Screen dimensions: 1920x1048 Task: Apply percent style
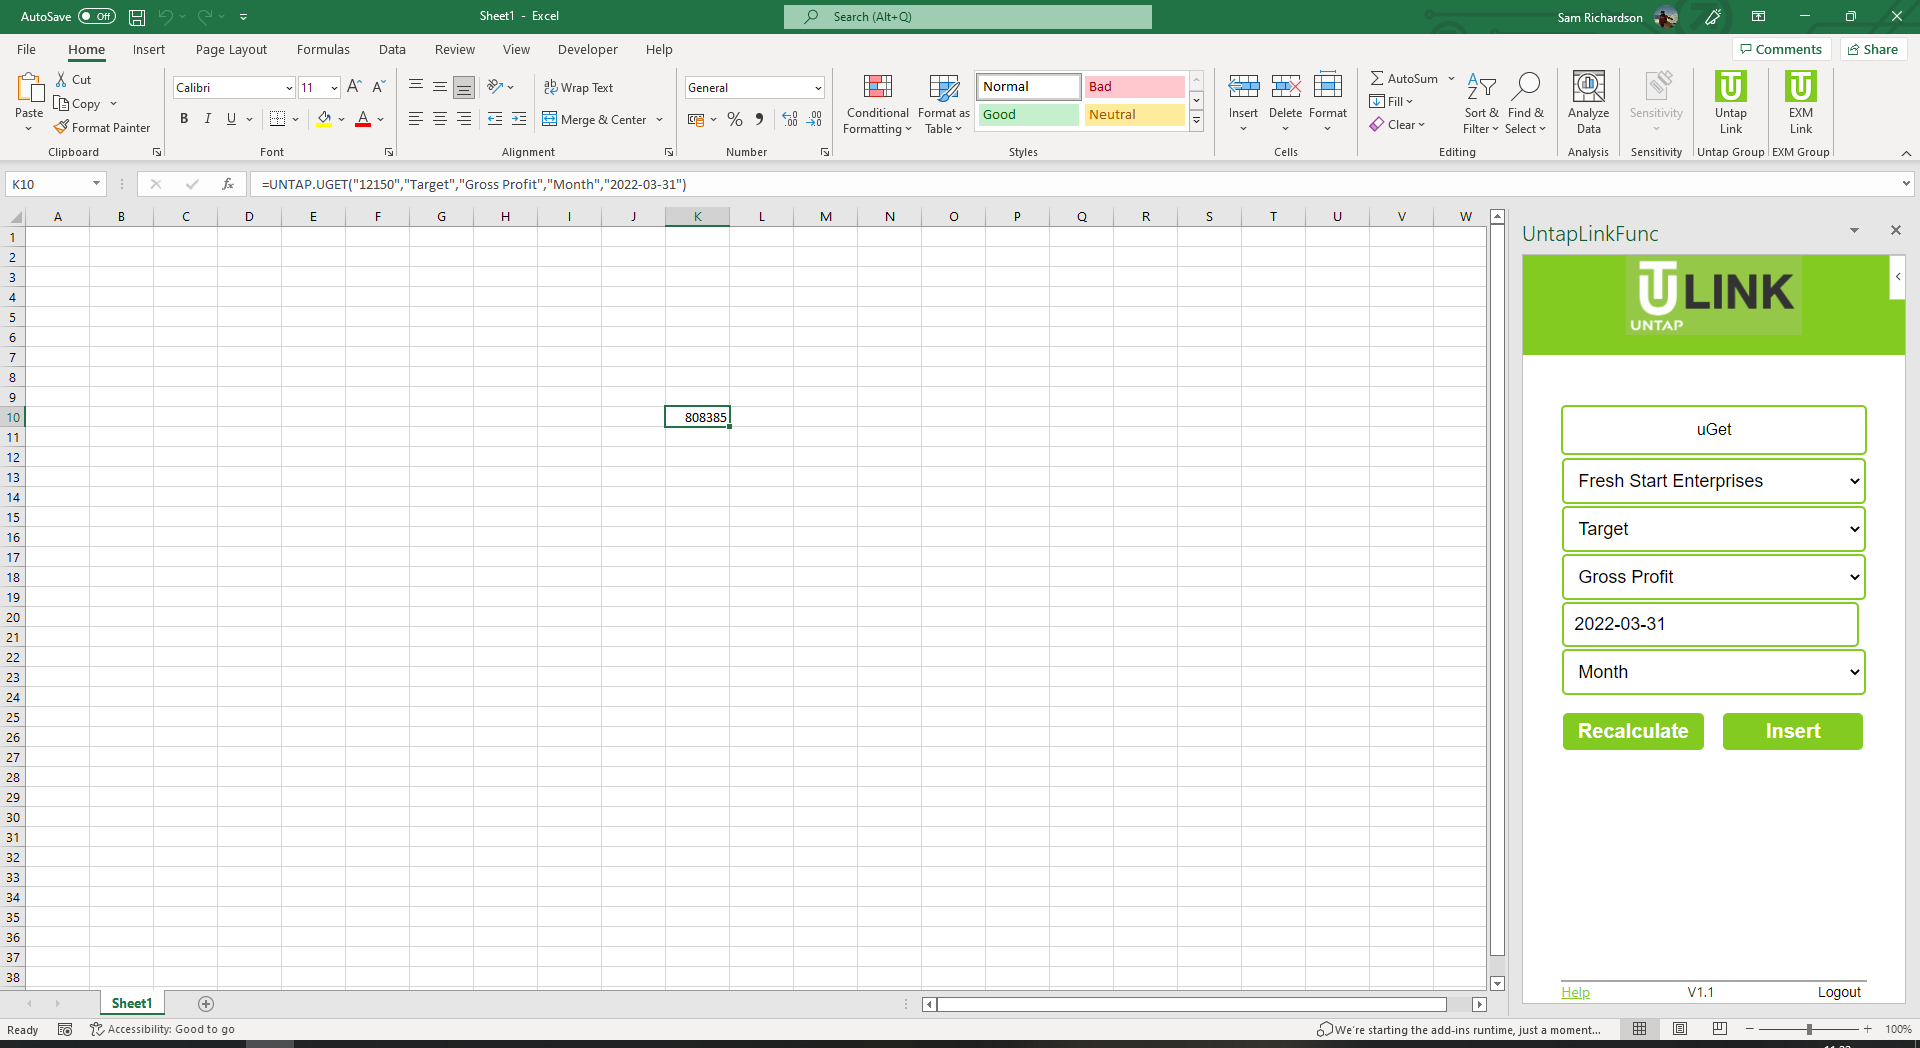tap(735, 119)
